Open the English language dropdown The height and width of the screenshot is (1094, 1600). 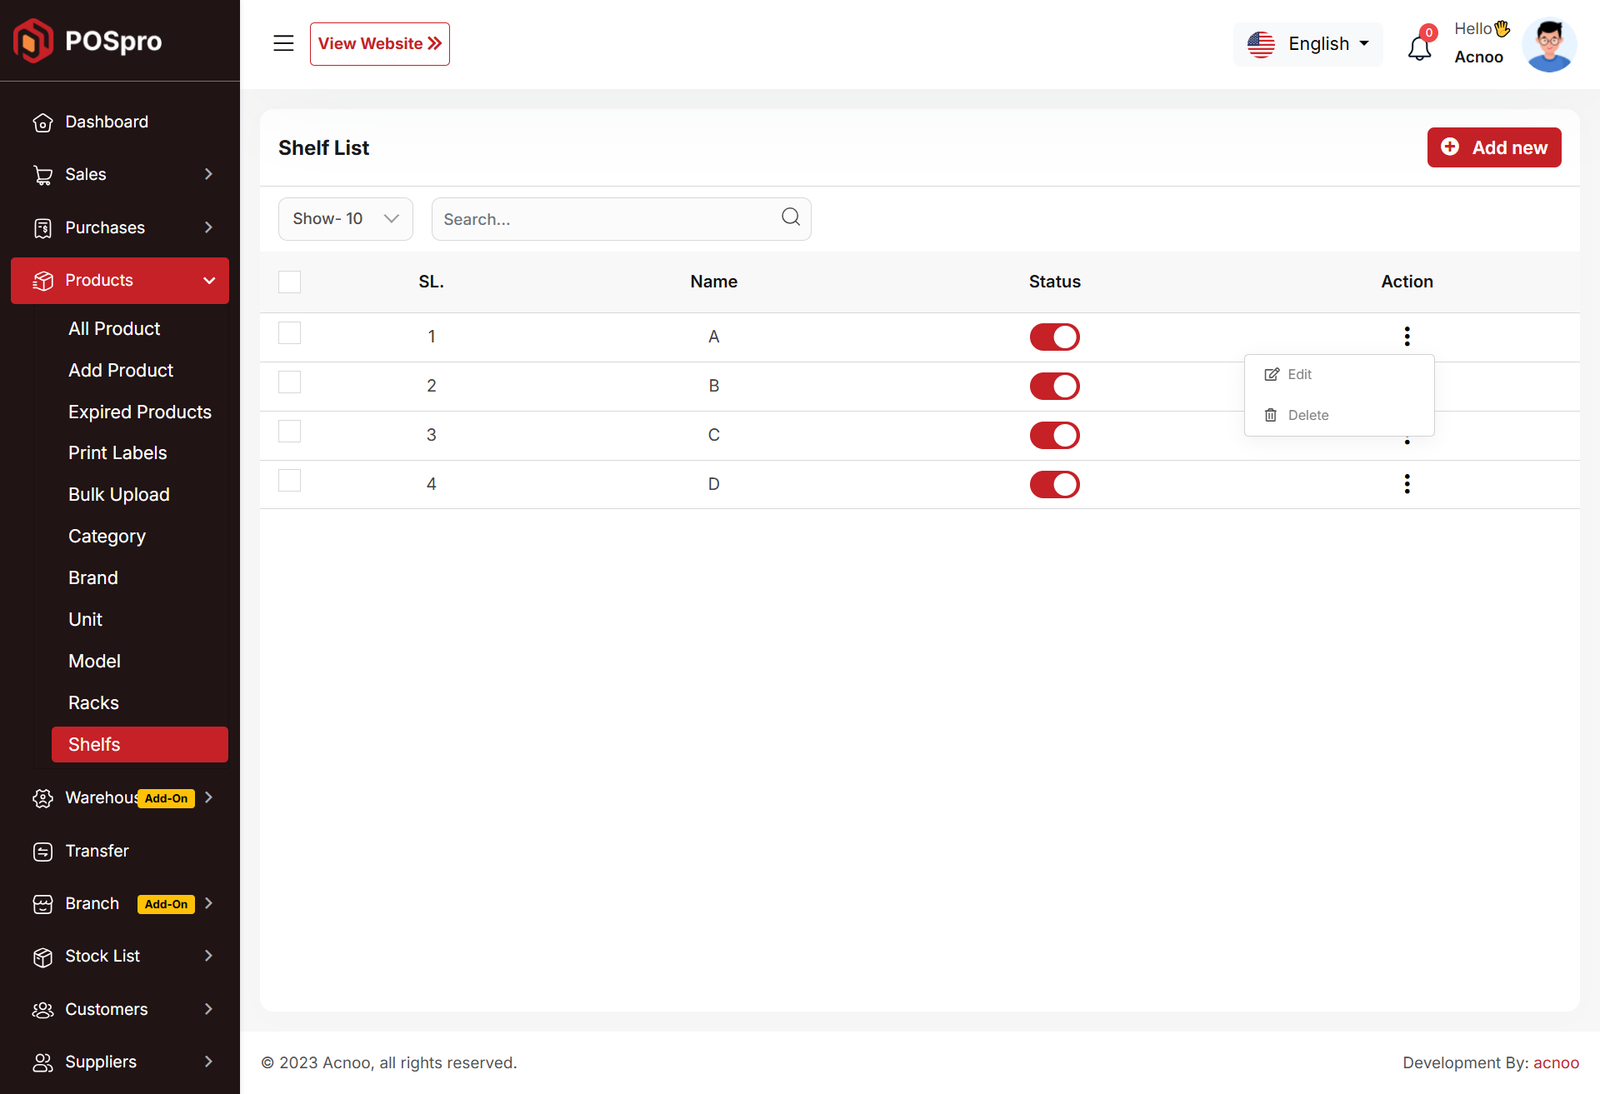[1308, 44]
